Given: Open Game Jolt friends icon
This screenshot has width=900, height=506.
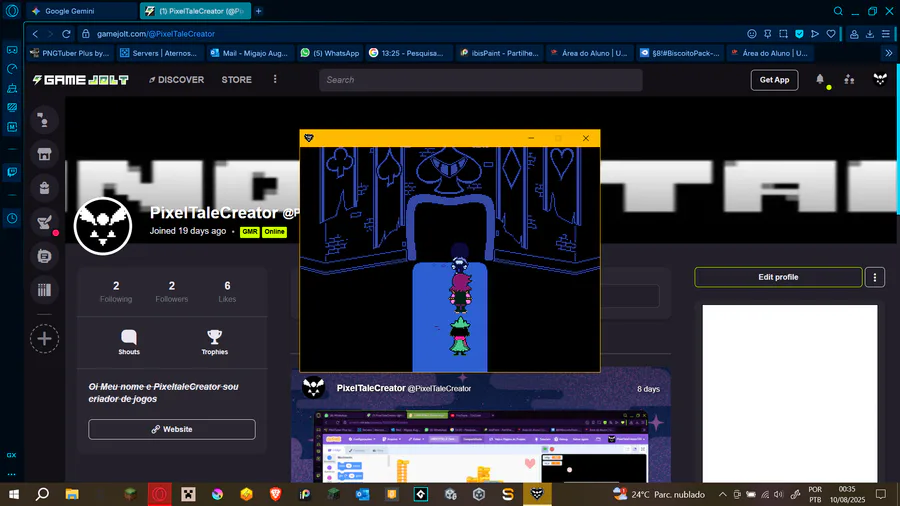Looking at the screenshot, I should [849, 80].
